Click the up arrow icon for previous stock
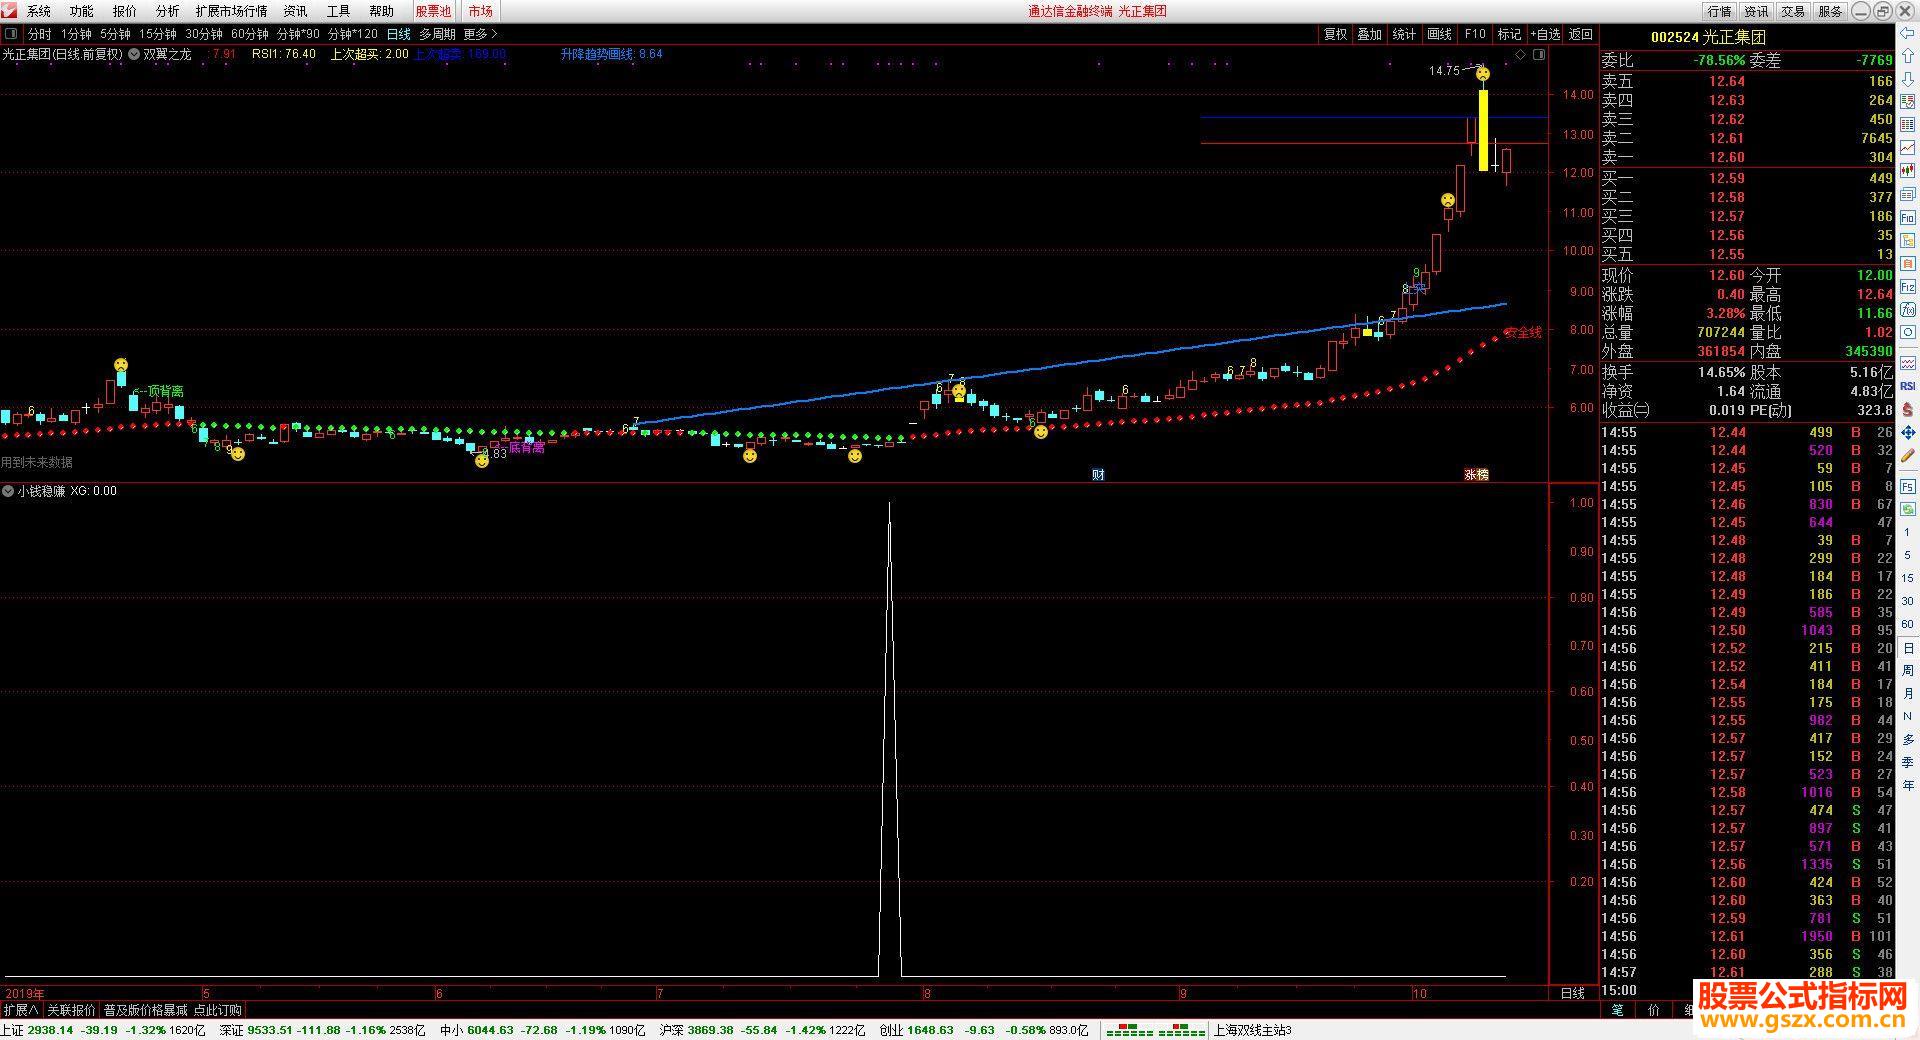This screenshot has height=1040, width=1920. [x=1908, y=57]
